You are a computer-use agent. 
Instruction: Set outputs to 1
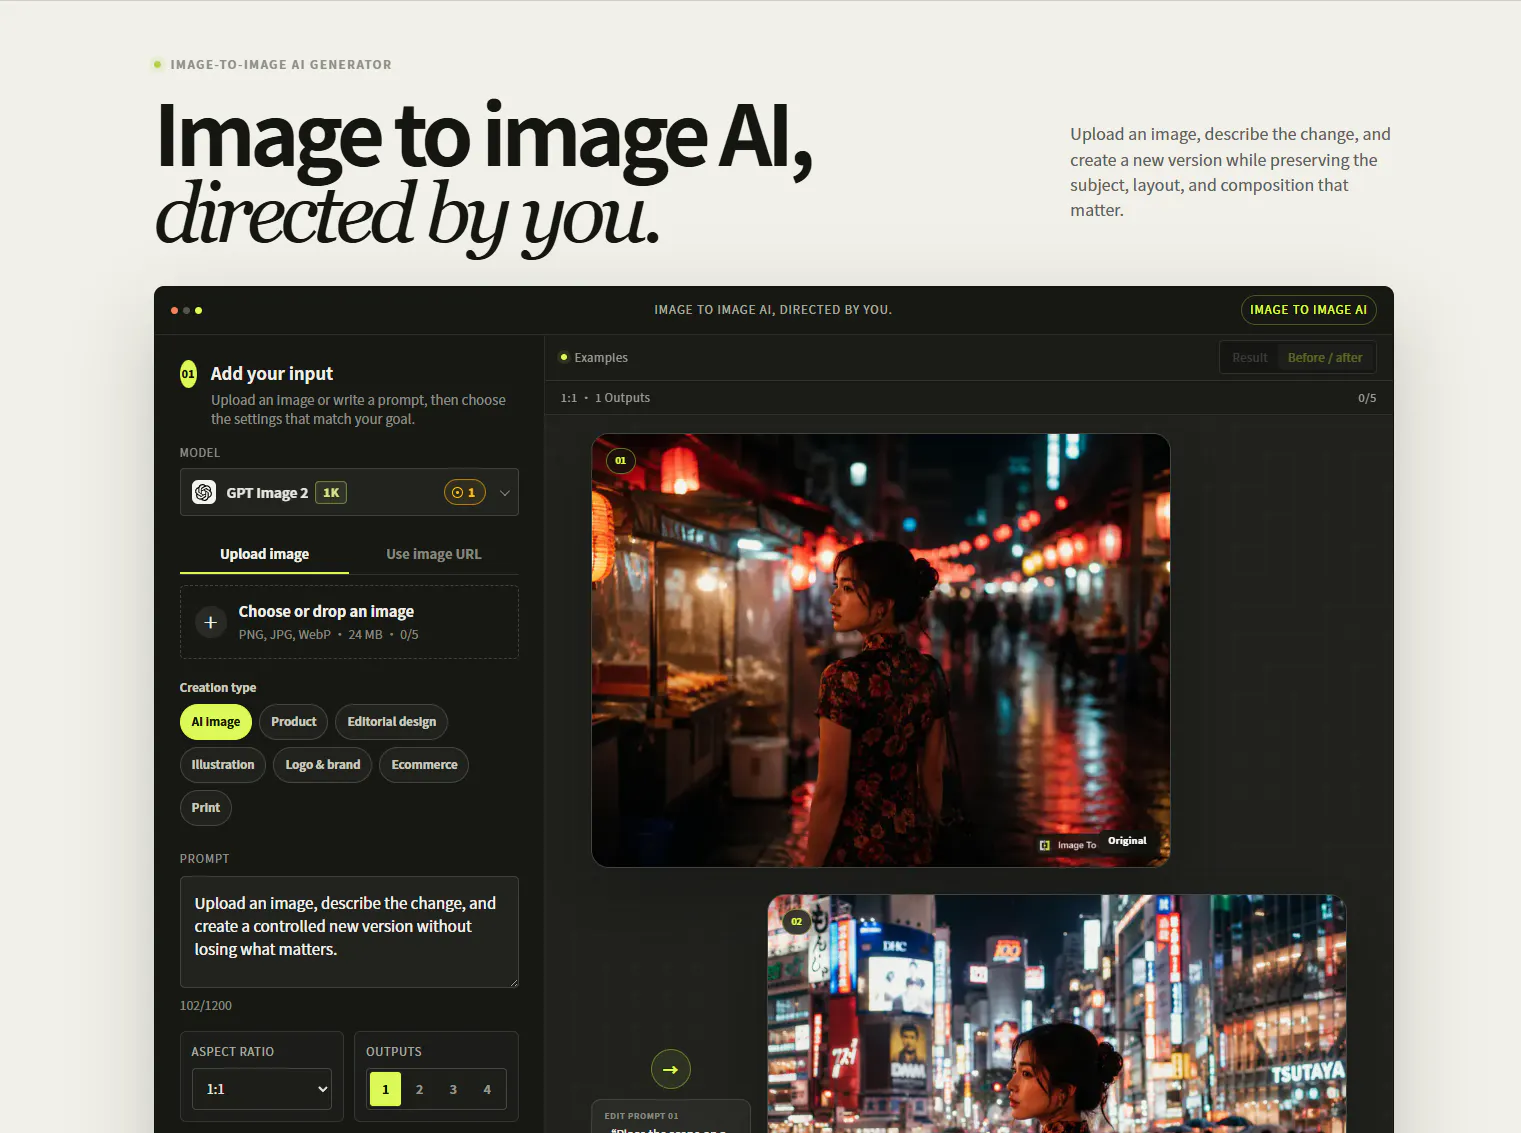pos(385,1089)
